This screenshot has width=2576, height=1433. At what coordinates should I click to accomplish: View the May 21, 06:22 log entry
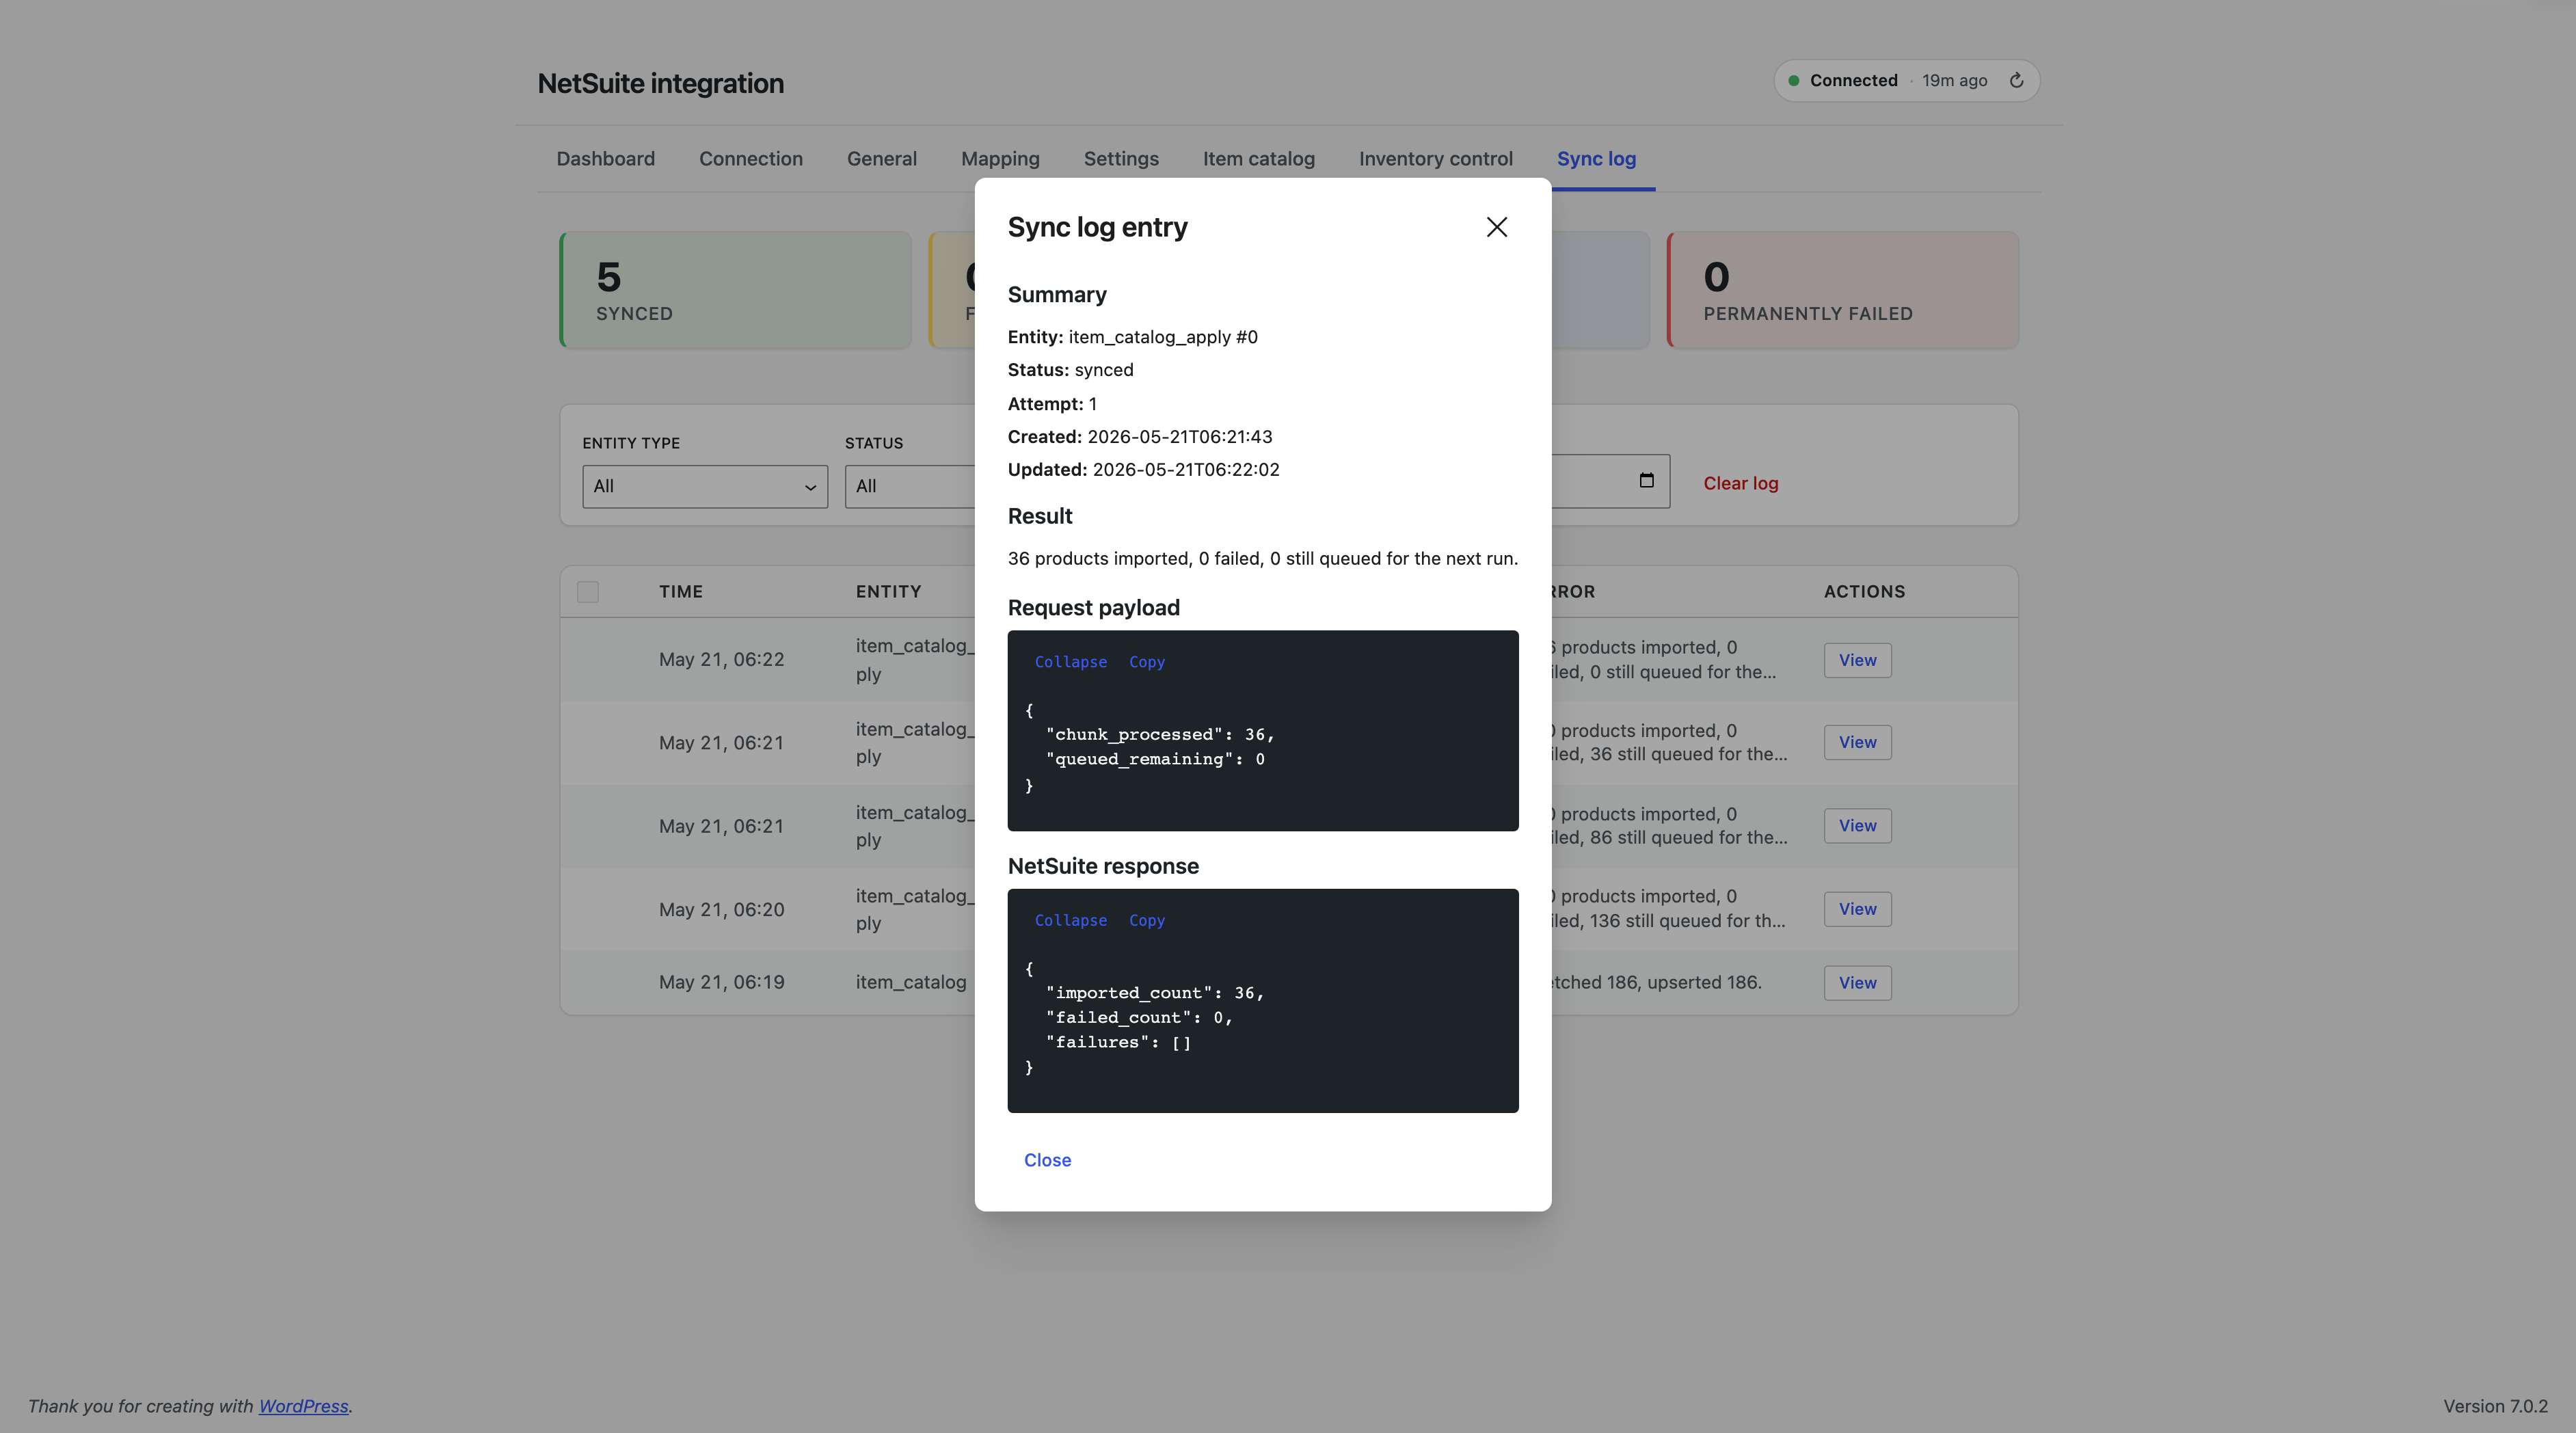click(1857, 660)
